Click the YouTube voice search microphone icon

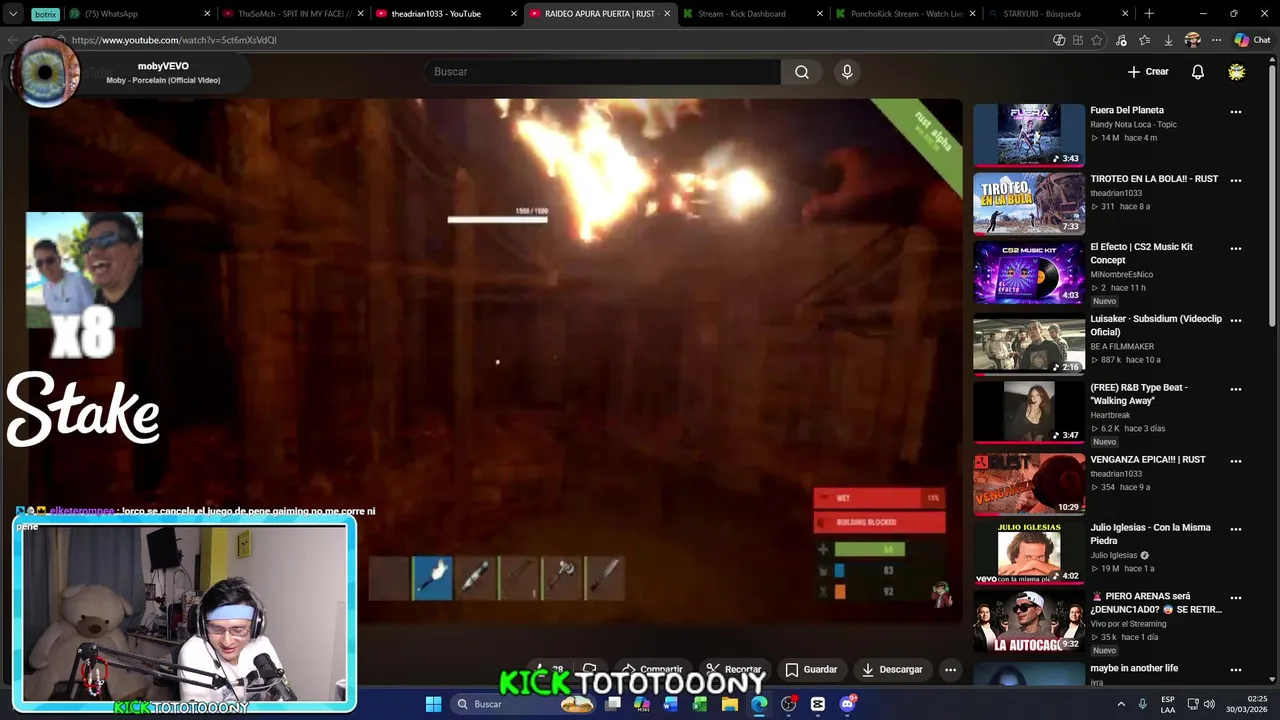coord(847,72)
